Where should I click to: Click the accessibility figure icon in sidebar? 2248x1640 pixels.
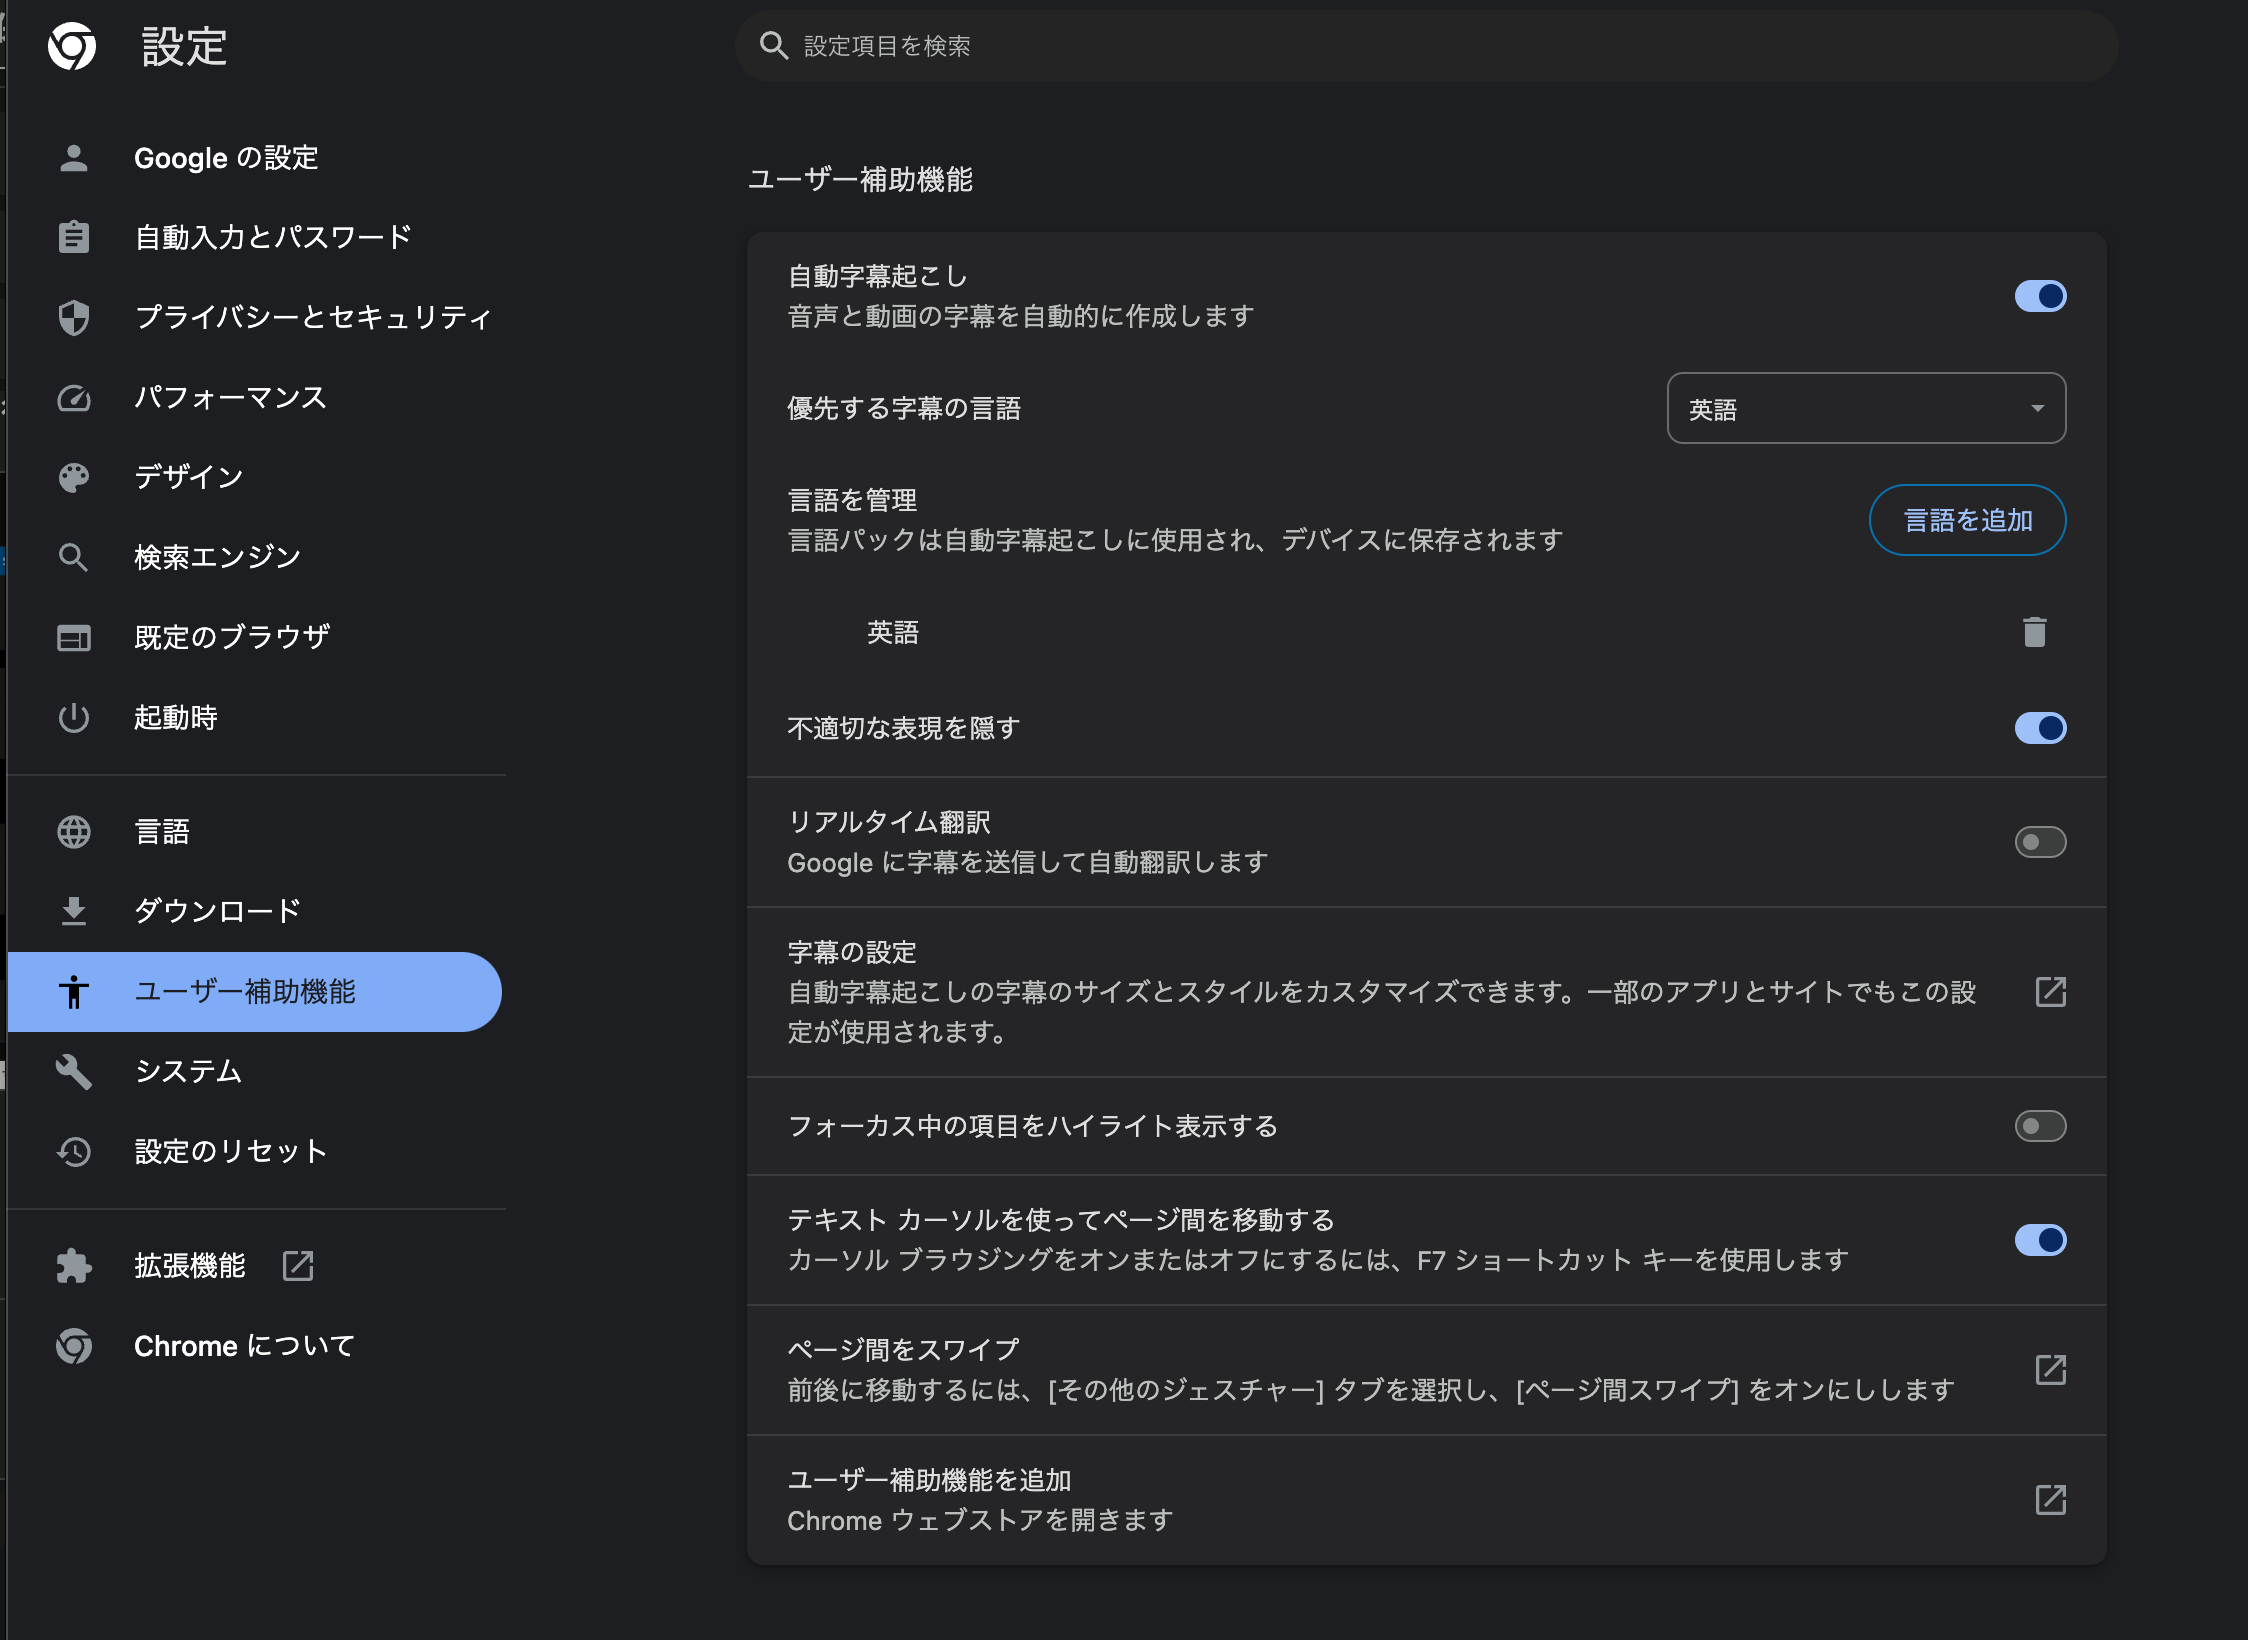click(x=73, y=991)
